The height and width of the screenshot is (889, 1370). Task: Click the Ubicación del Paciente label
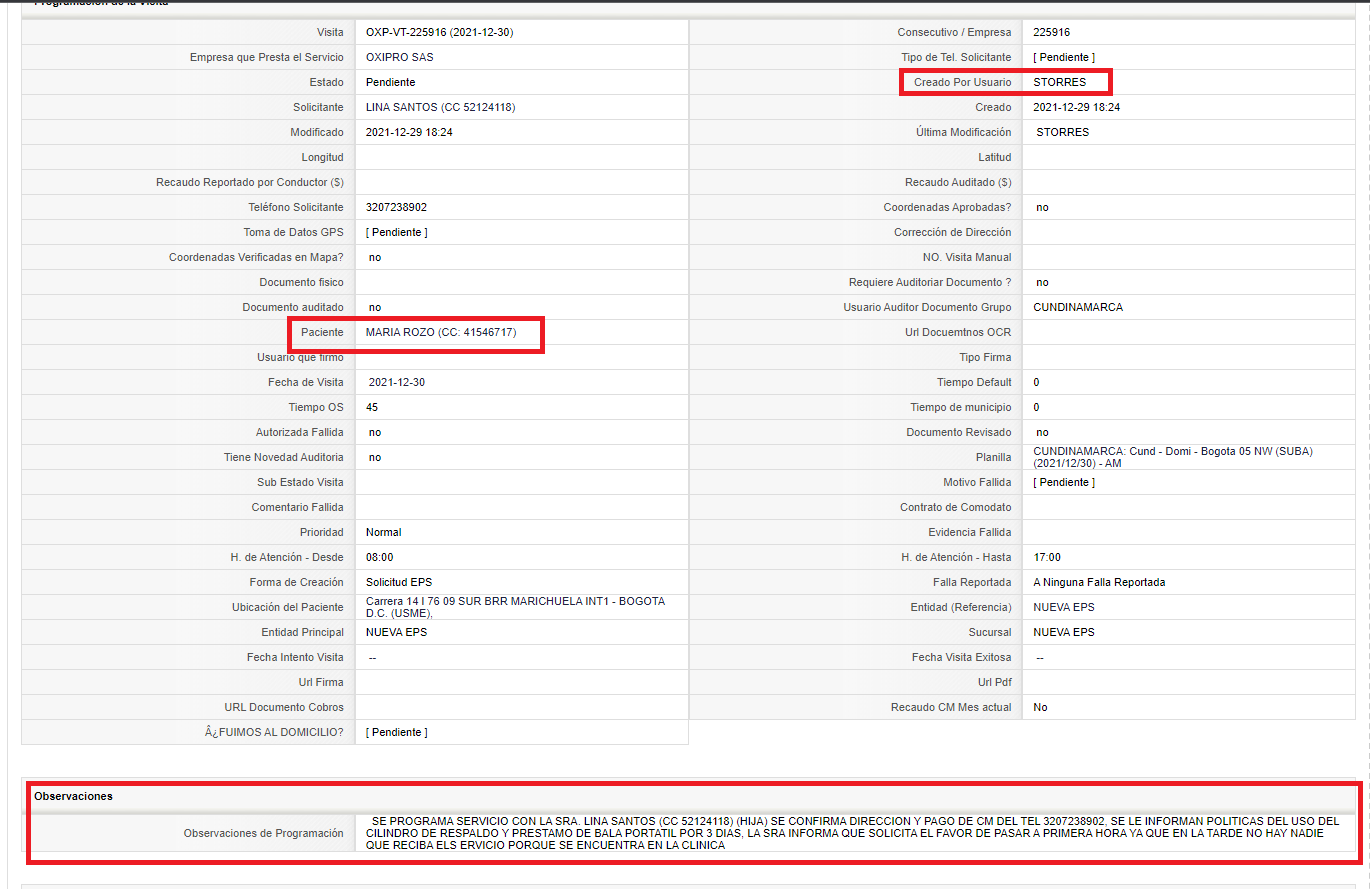pyautogui.click(x=288, y=607)
